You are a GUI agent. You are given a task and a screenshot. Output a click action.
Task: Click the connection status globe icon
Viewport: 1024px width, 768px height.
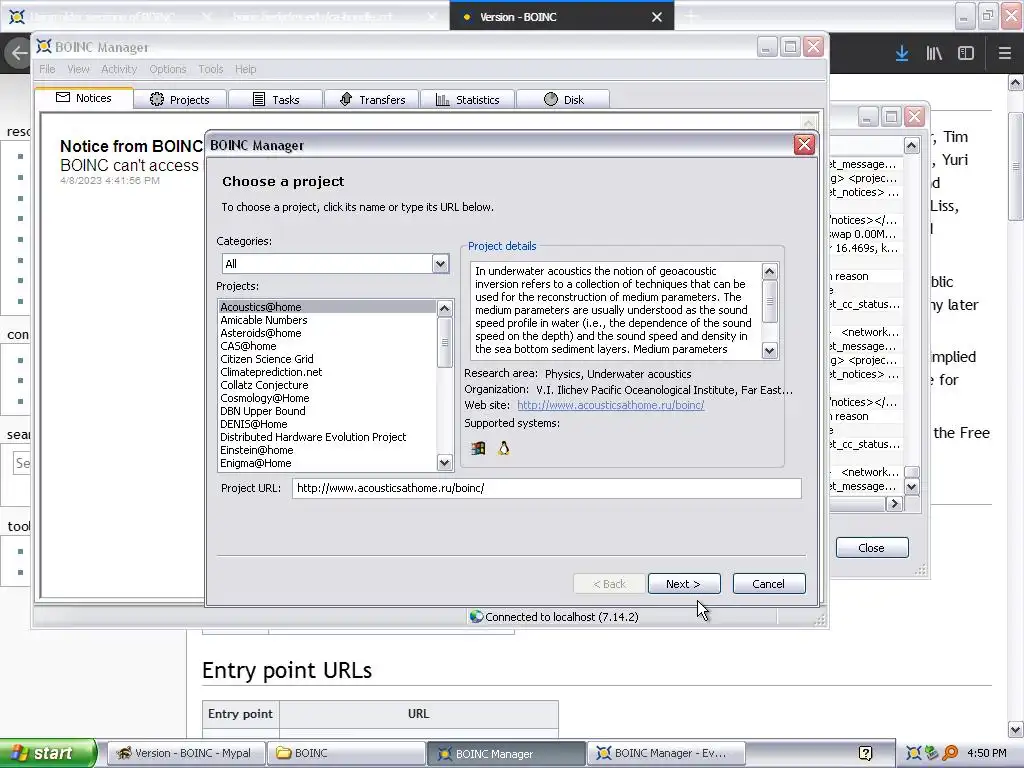476,616
